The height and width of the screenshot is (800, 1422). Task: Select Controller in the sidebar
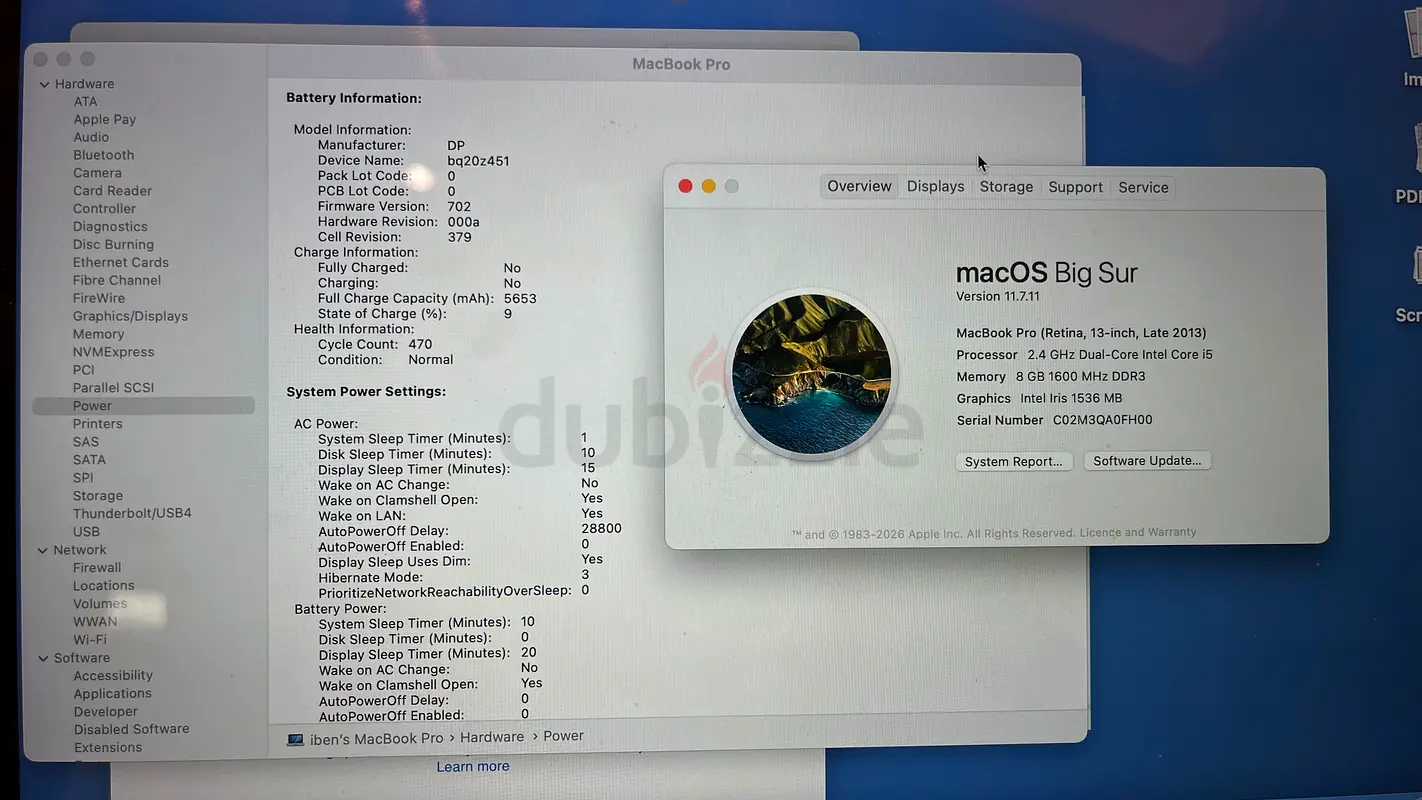point(104,210)
